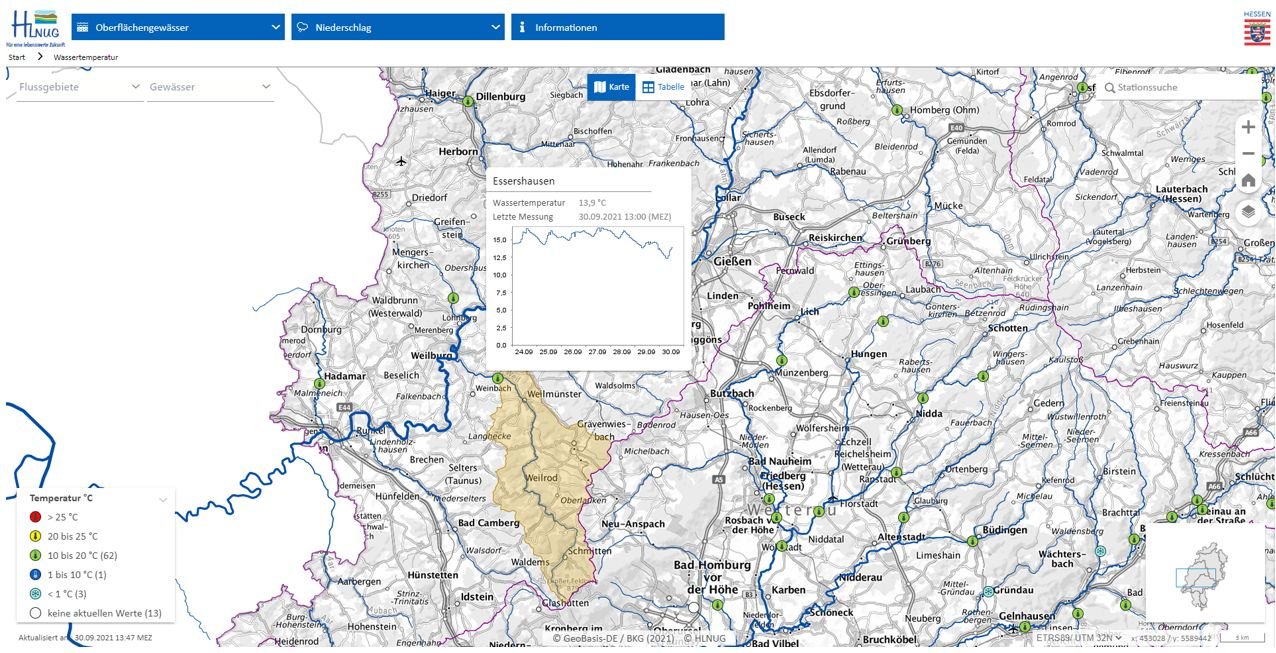The width and height of the screenshot is (1276, 653).
Task: Switch to Karte map view
Action: 611,87
